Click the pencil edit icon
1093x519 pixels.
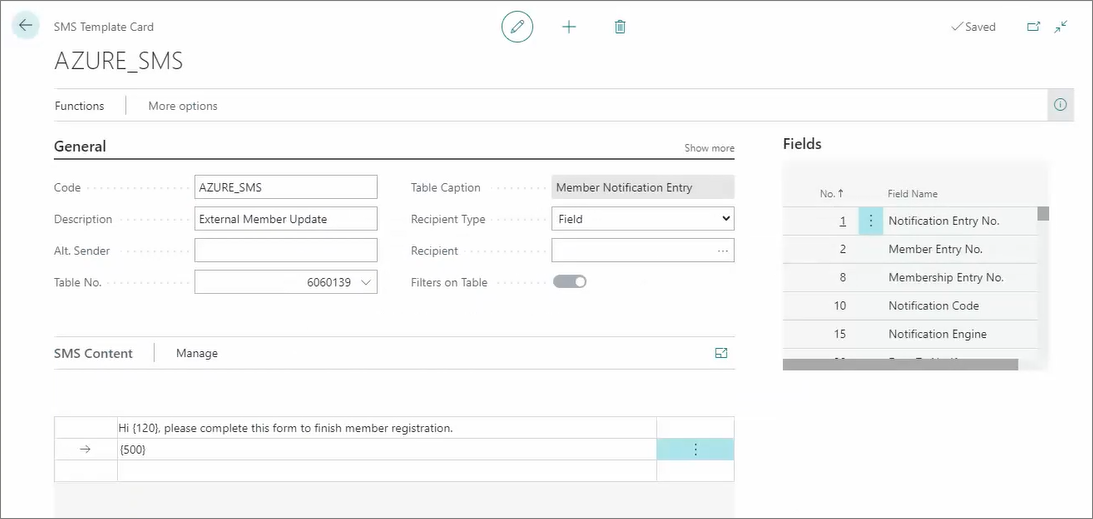[x=517, y=27]
